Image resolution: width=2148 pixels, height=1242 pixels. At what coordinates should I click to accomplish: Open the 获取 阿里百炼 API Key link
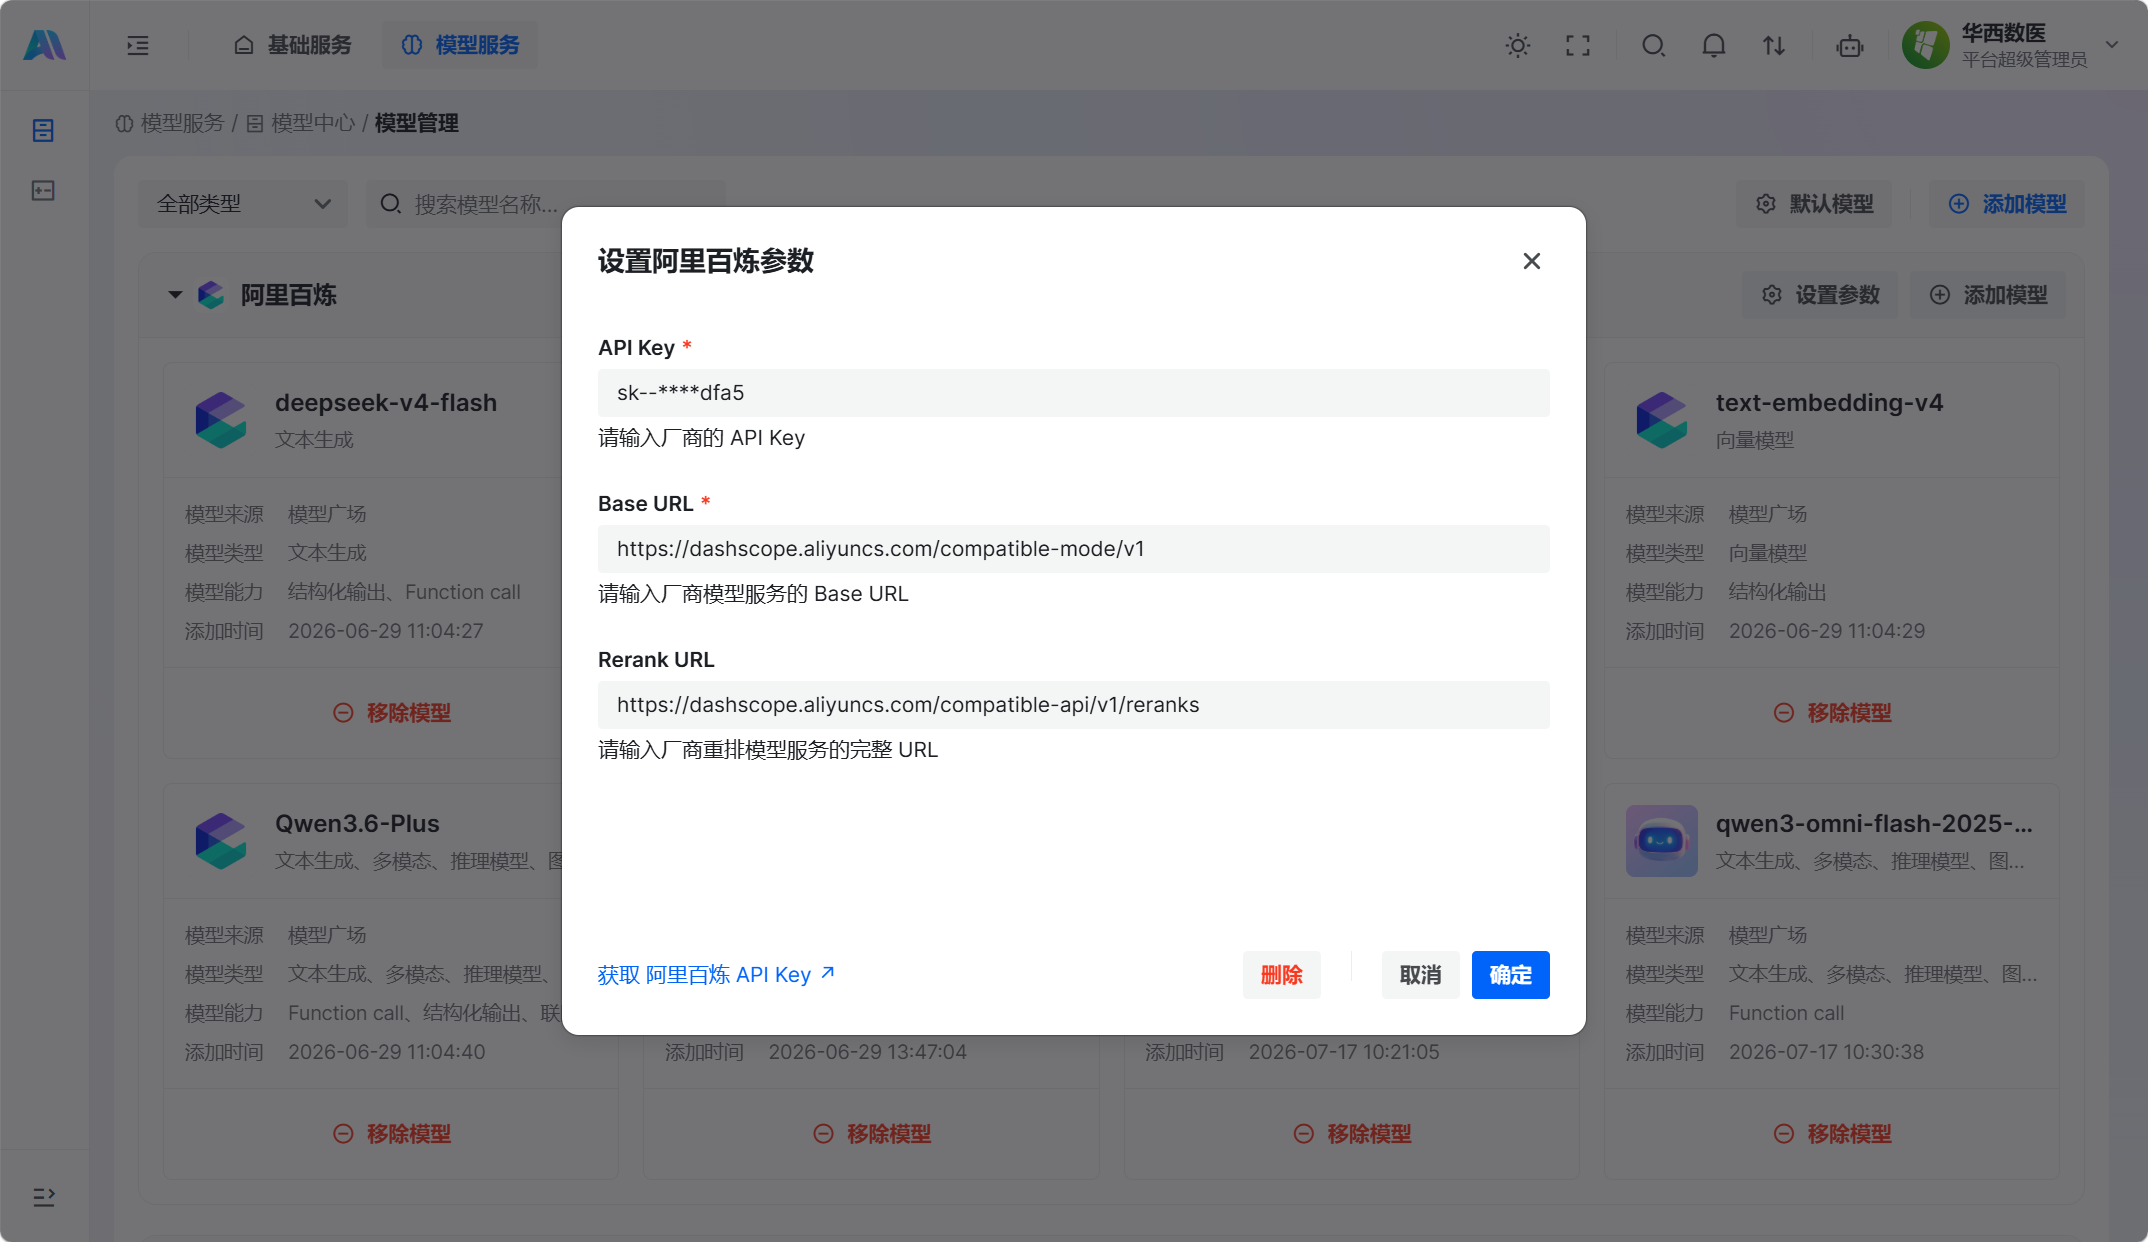click(716, 975)
